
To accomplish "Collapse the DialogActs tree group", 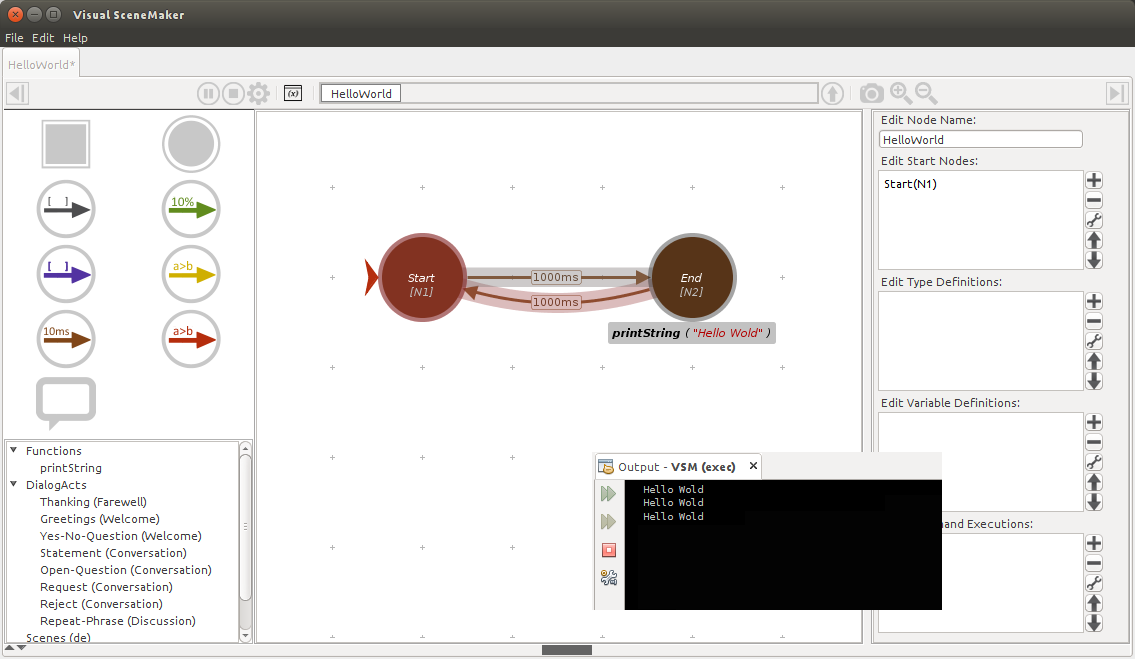I will [x=13, y=484].
